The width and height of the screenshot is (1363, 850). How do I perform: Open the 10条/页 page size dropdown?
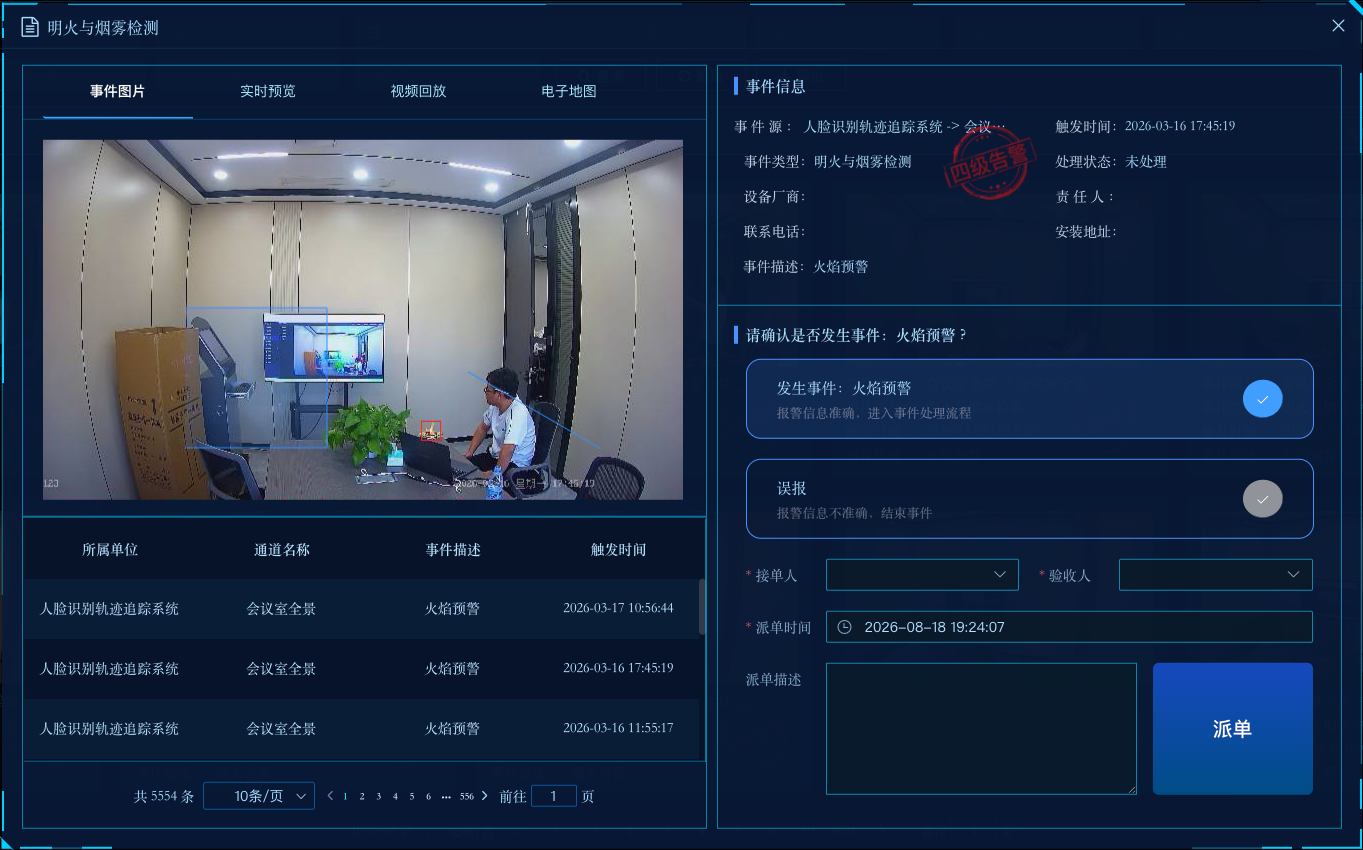coord(259,796)
